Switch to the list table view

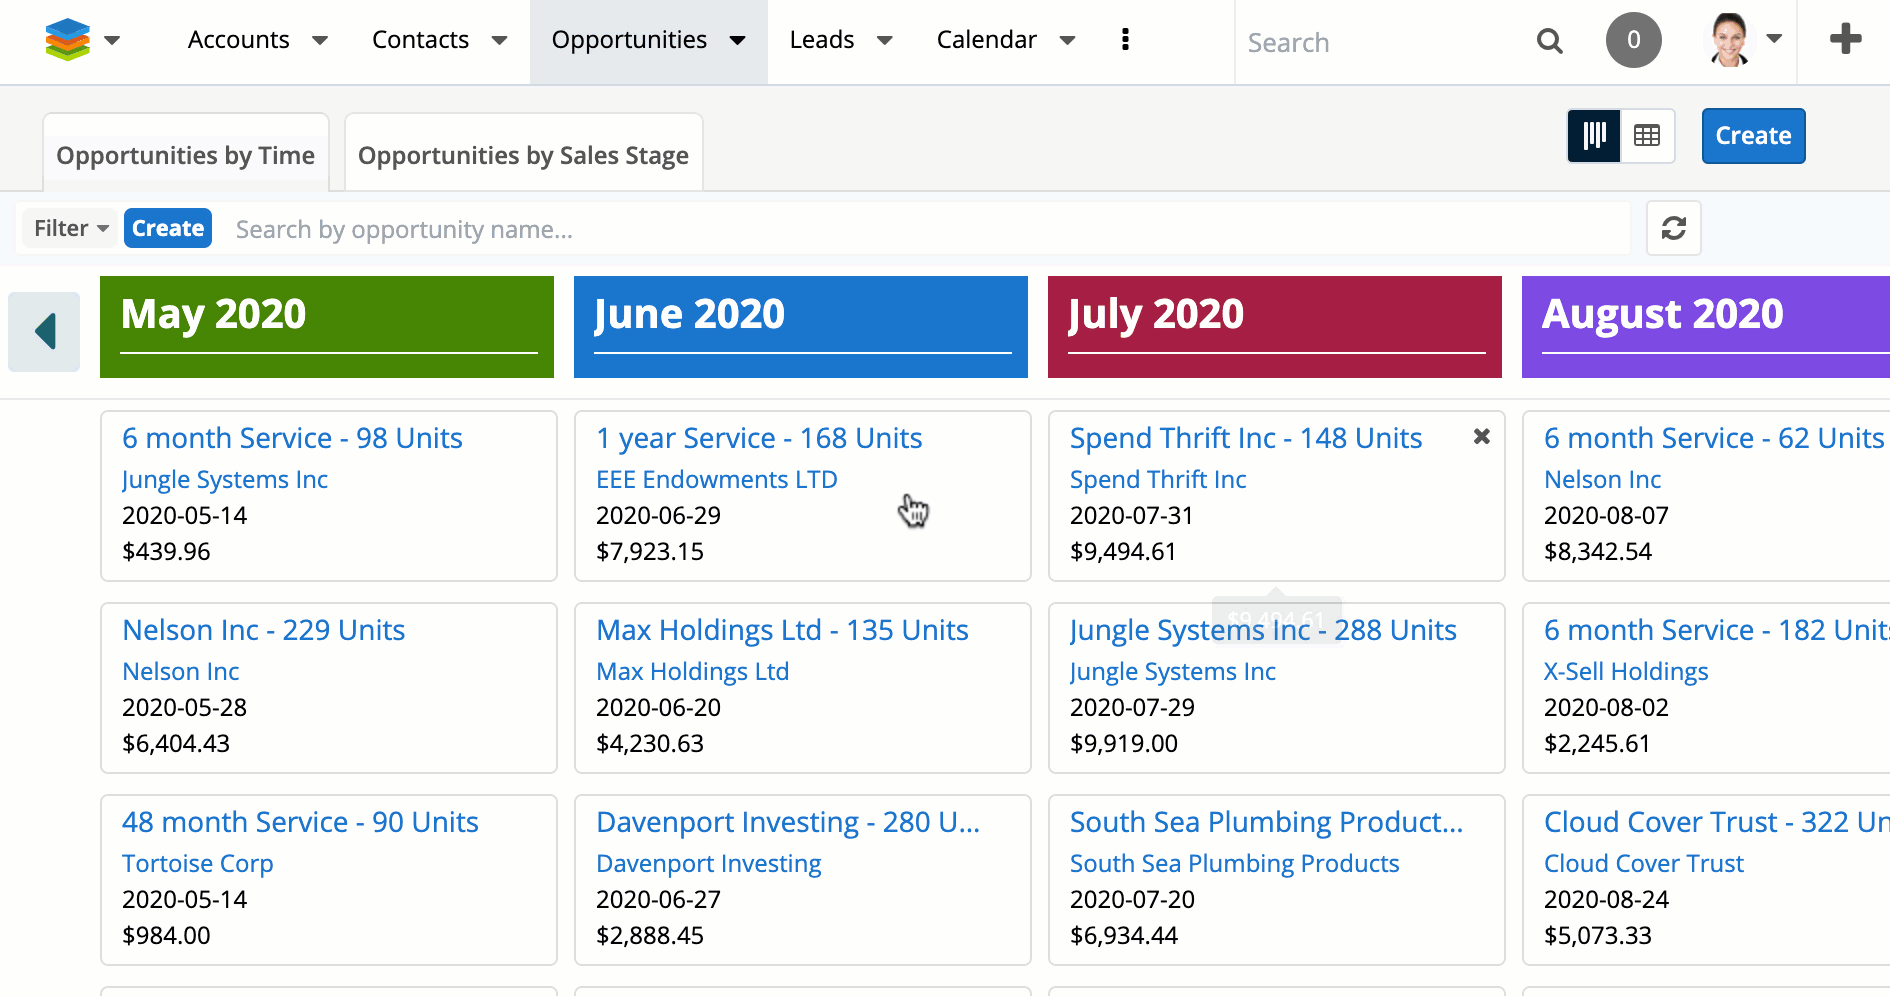pos(1647,135)
